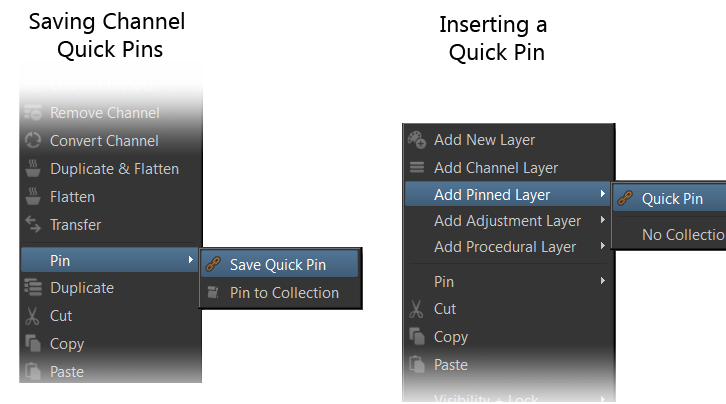Screen dimensions: 726x404
Task: Select Quick Pin in the submenu
Action: coord(672,199)
